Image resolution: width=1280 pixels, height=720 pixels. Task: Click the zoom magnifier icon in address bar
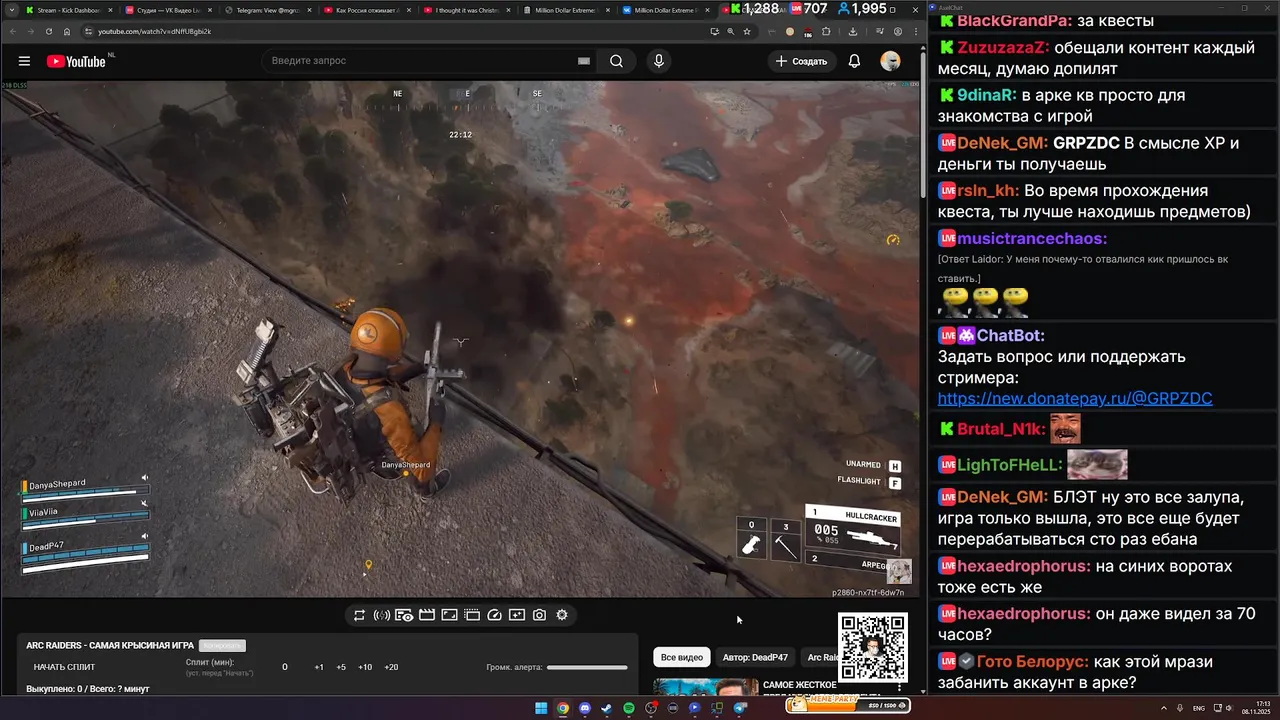click(730, 31)
